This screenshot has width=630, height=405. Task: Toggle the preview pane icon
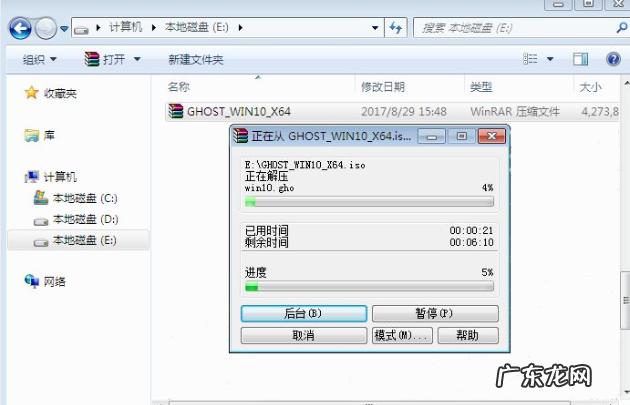(581, 59)
